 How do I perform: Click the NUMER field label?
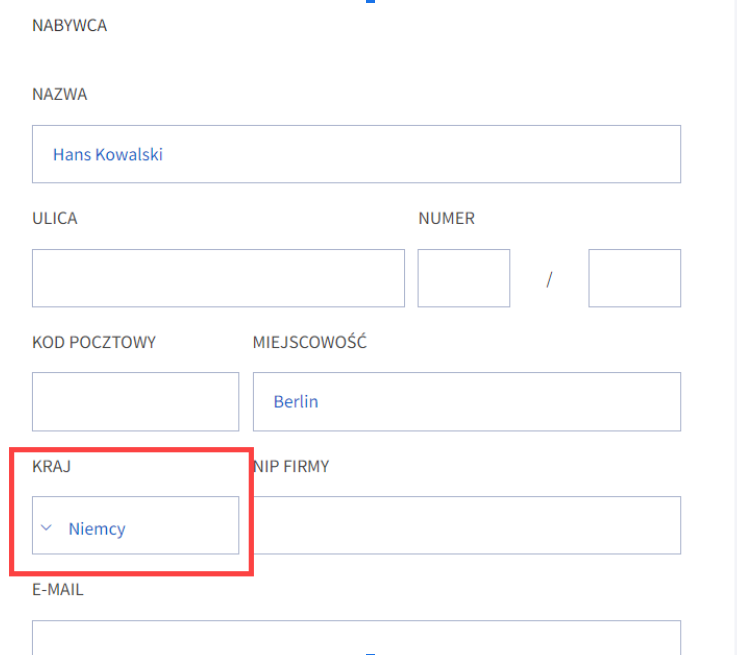pyautogui.click(x=447, y=218)
